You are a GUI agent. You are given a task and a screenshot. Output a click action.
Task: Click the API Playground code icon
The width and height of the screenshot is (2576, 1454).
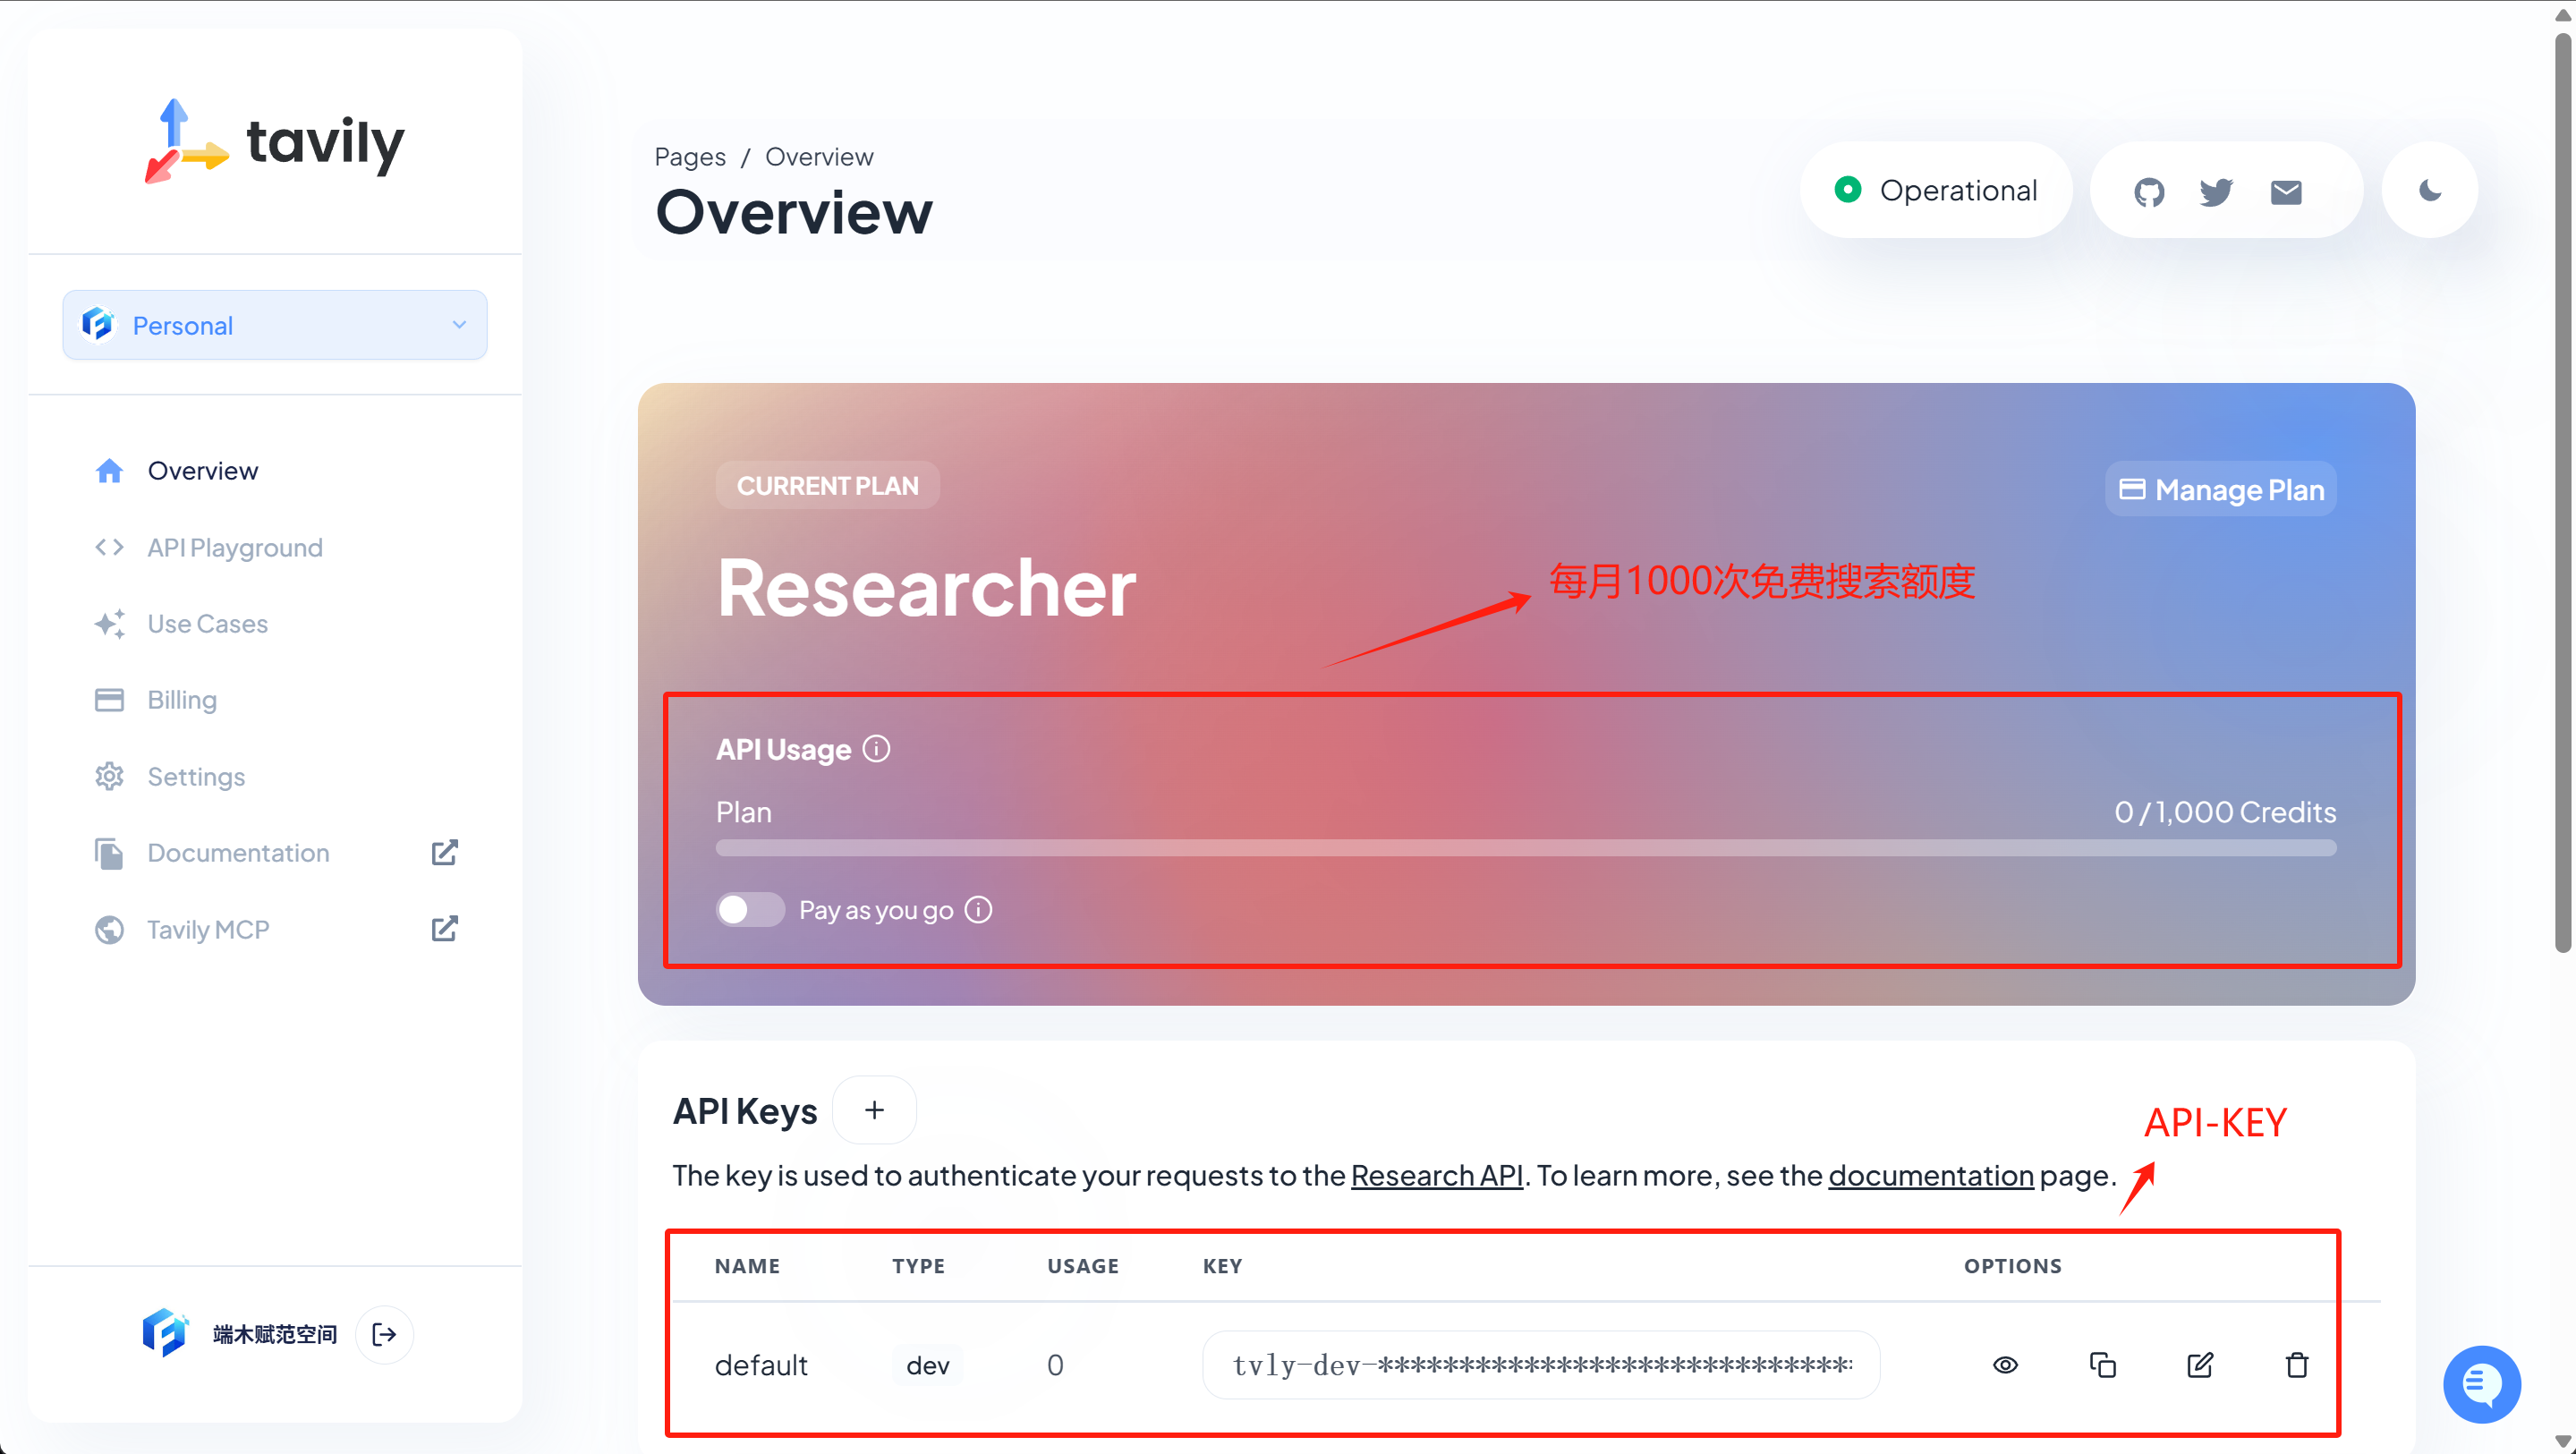(109, 548)
